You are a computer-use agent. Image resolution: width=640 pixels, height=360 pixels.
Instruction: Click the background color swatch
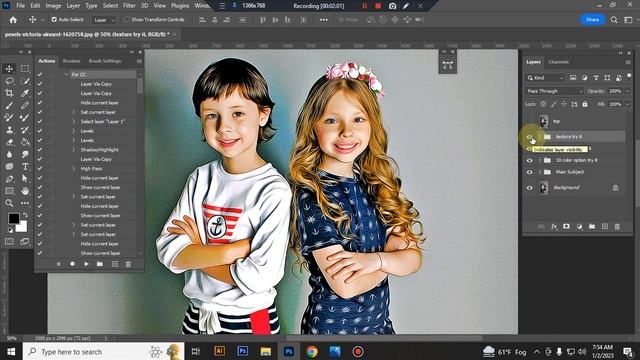[x=22, y=227]
